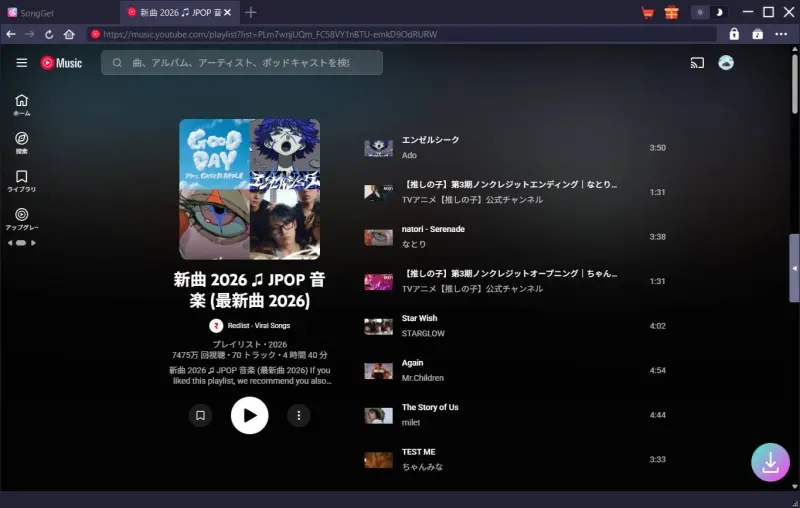Open the browser three-dot more menu
Image resolution: width=800 pixels, height=508 pixels.
(x=781, y=34)
